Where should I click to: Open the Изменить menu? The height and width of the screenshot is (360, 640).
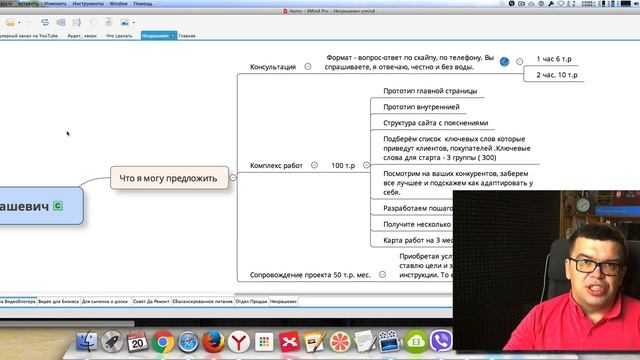55,4
